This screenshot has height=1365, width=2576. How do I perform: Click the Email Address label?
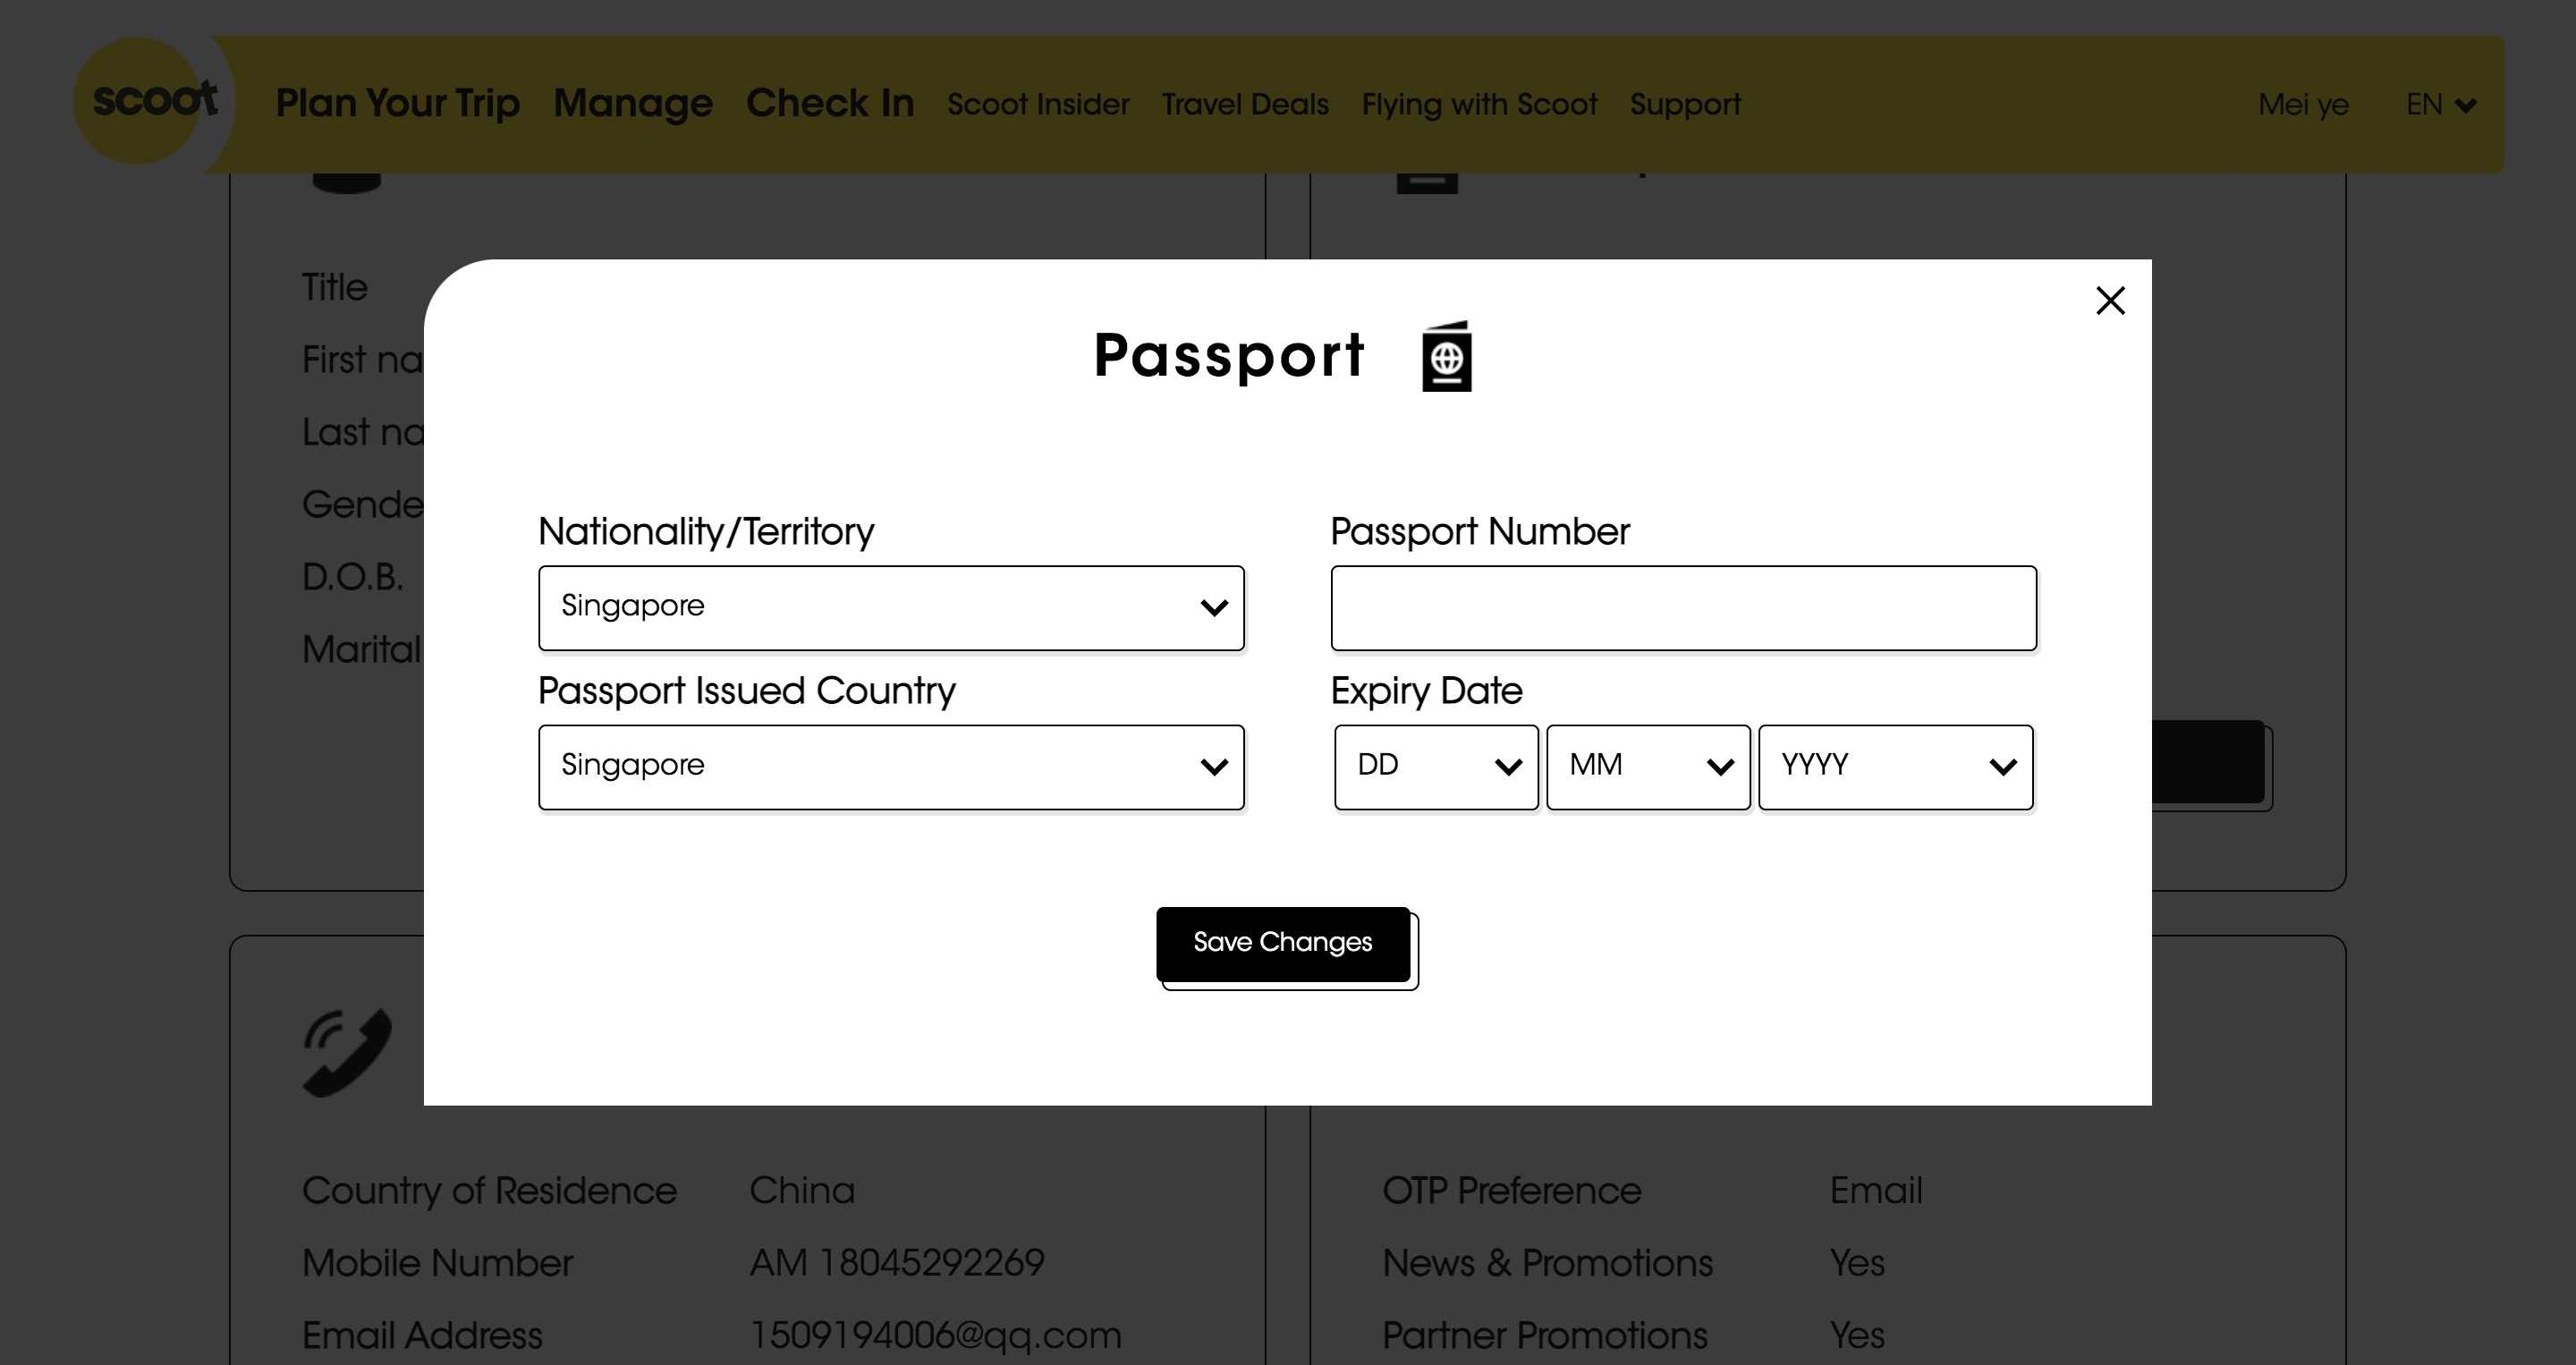pos(422,1335)
